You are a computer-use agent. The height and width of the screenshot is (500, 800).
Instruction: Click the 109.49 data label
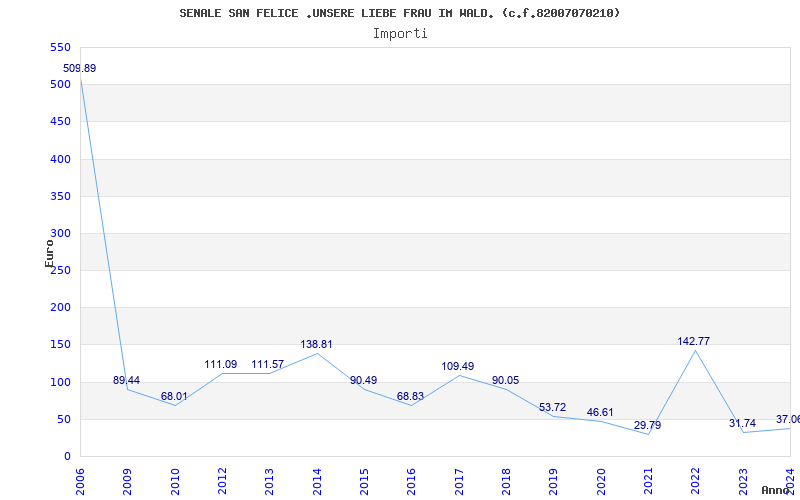(x=458, y=366)
